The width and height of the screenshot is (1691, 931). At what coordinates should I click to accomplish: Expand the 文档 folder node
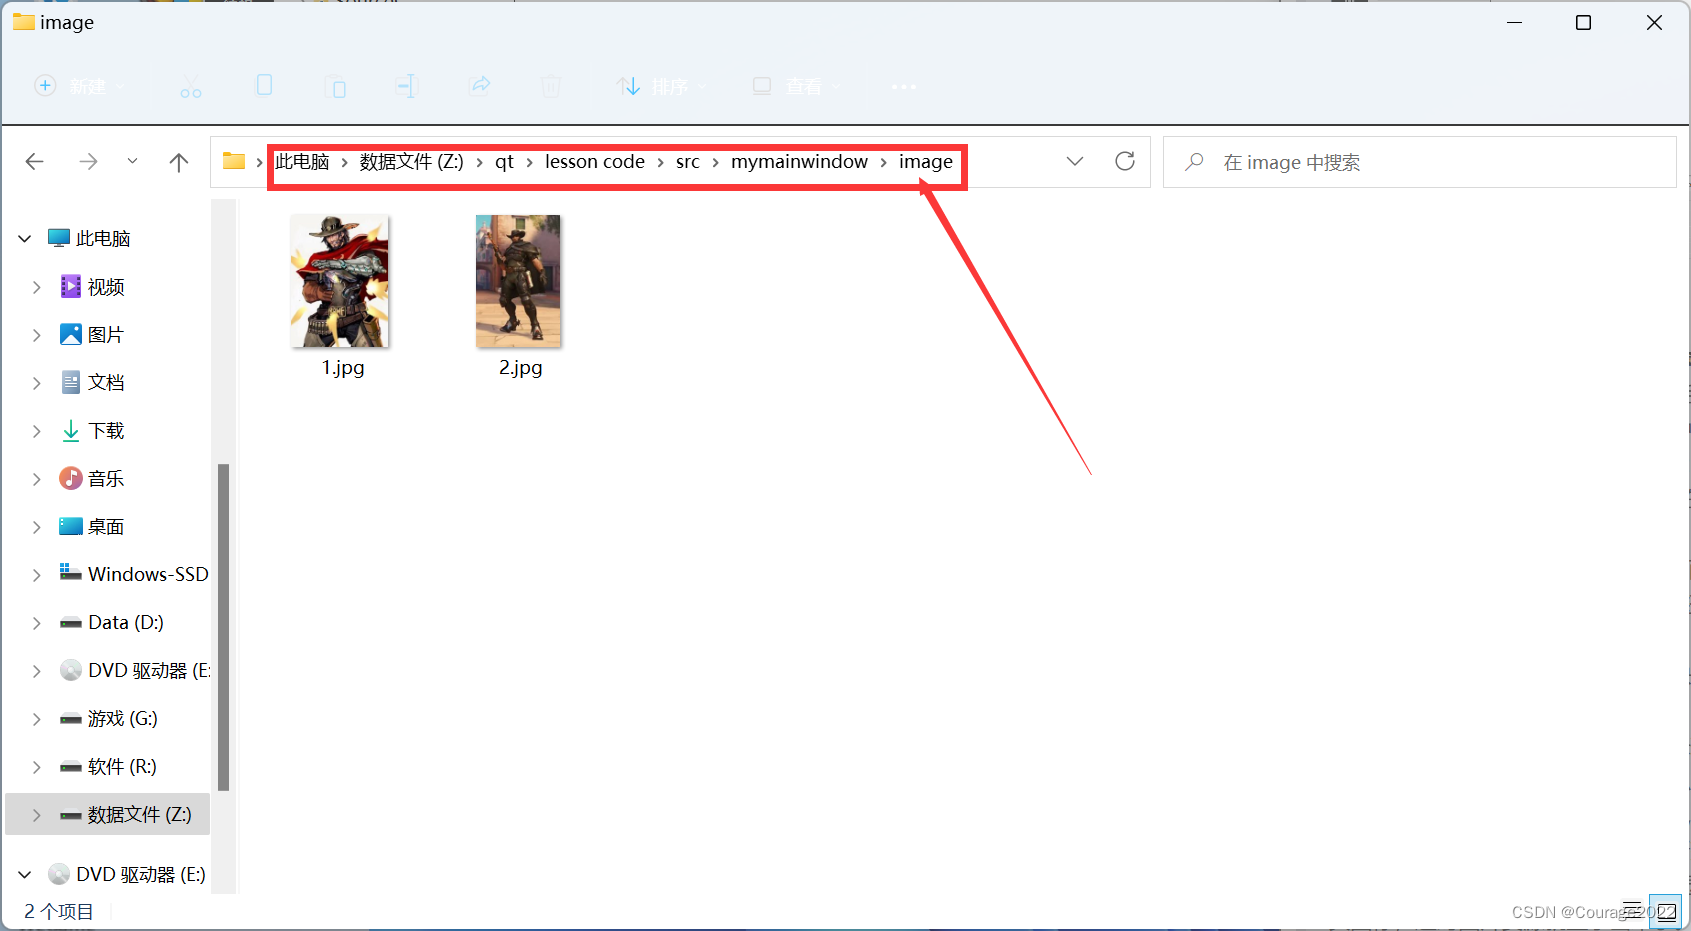(x=37, y=383)
